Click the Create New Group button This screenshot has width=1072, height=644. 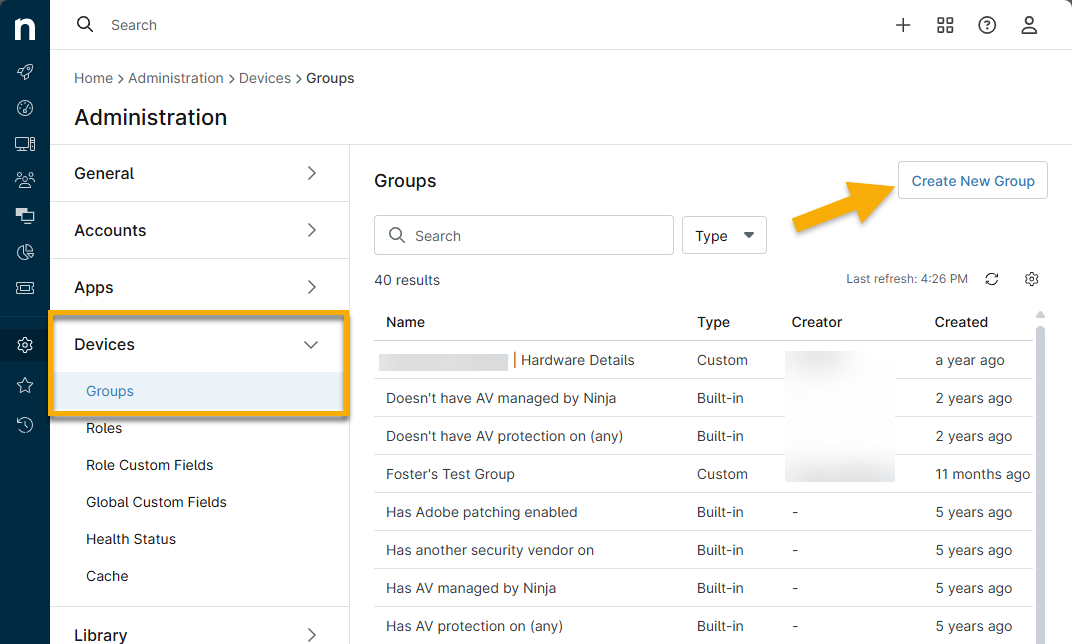click(972, 181)
